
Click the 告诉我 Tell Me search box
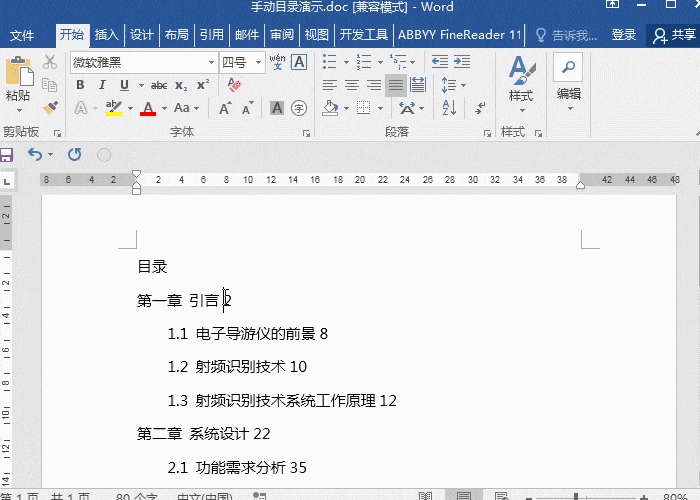pyautogui.click(x=566, y=35)
